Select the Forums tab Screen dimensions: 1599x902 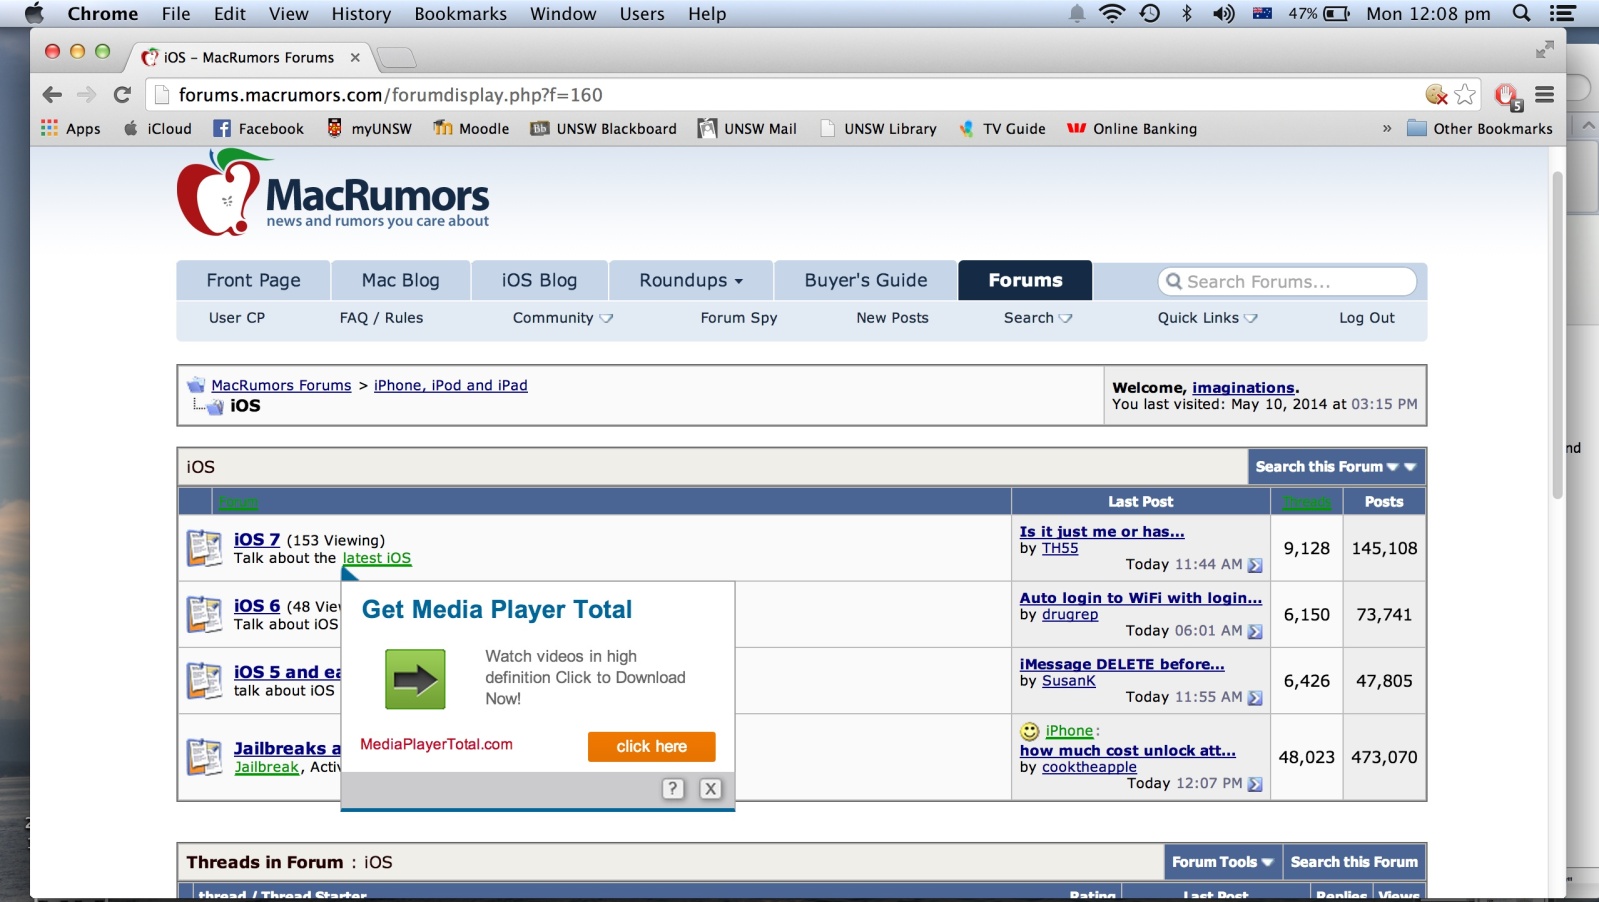pos(1025,280)
